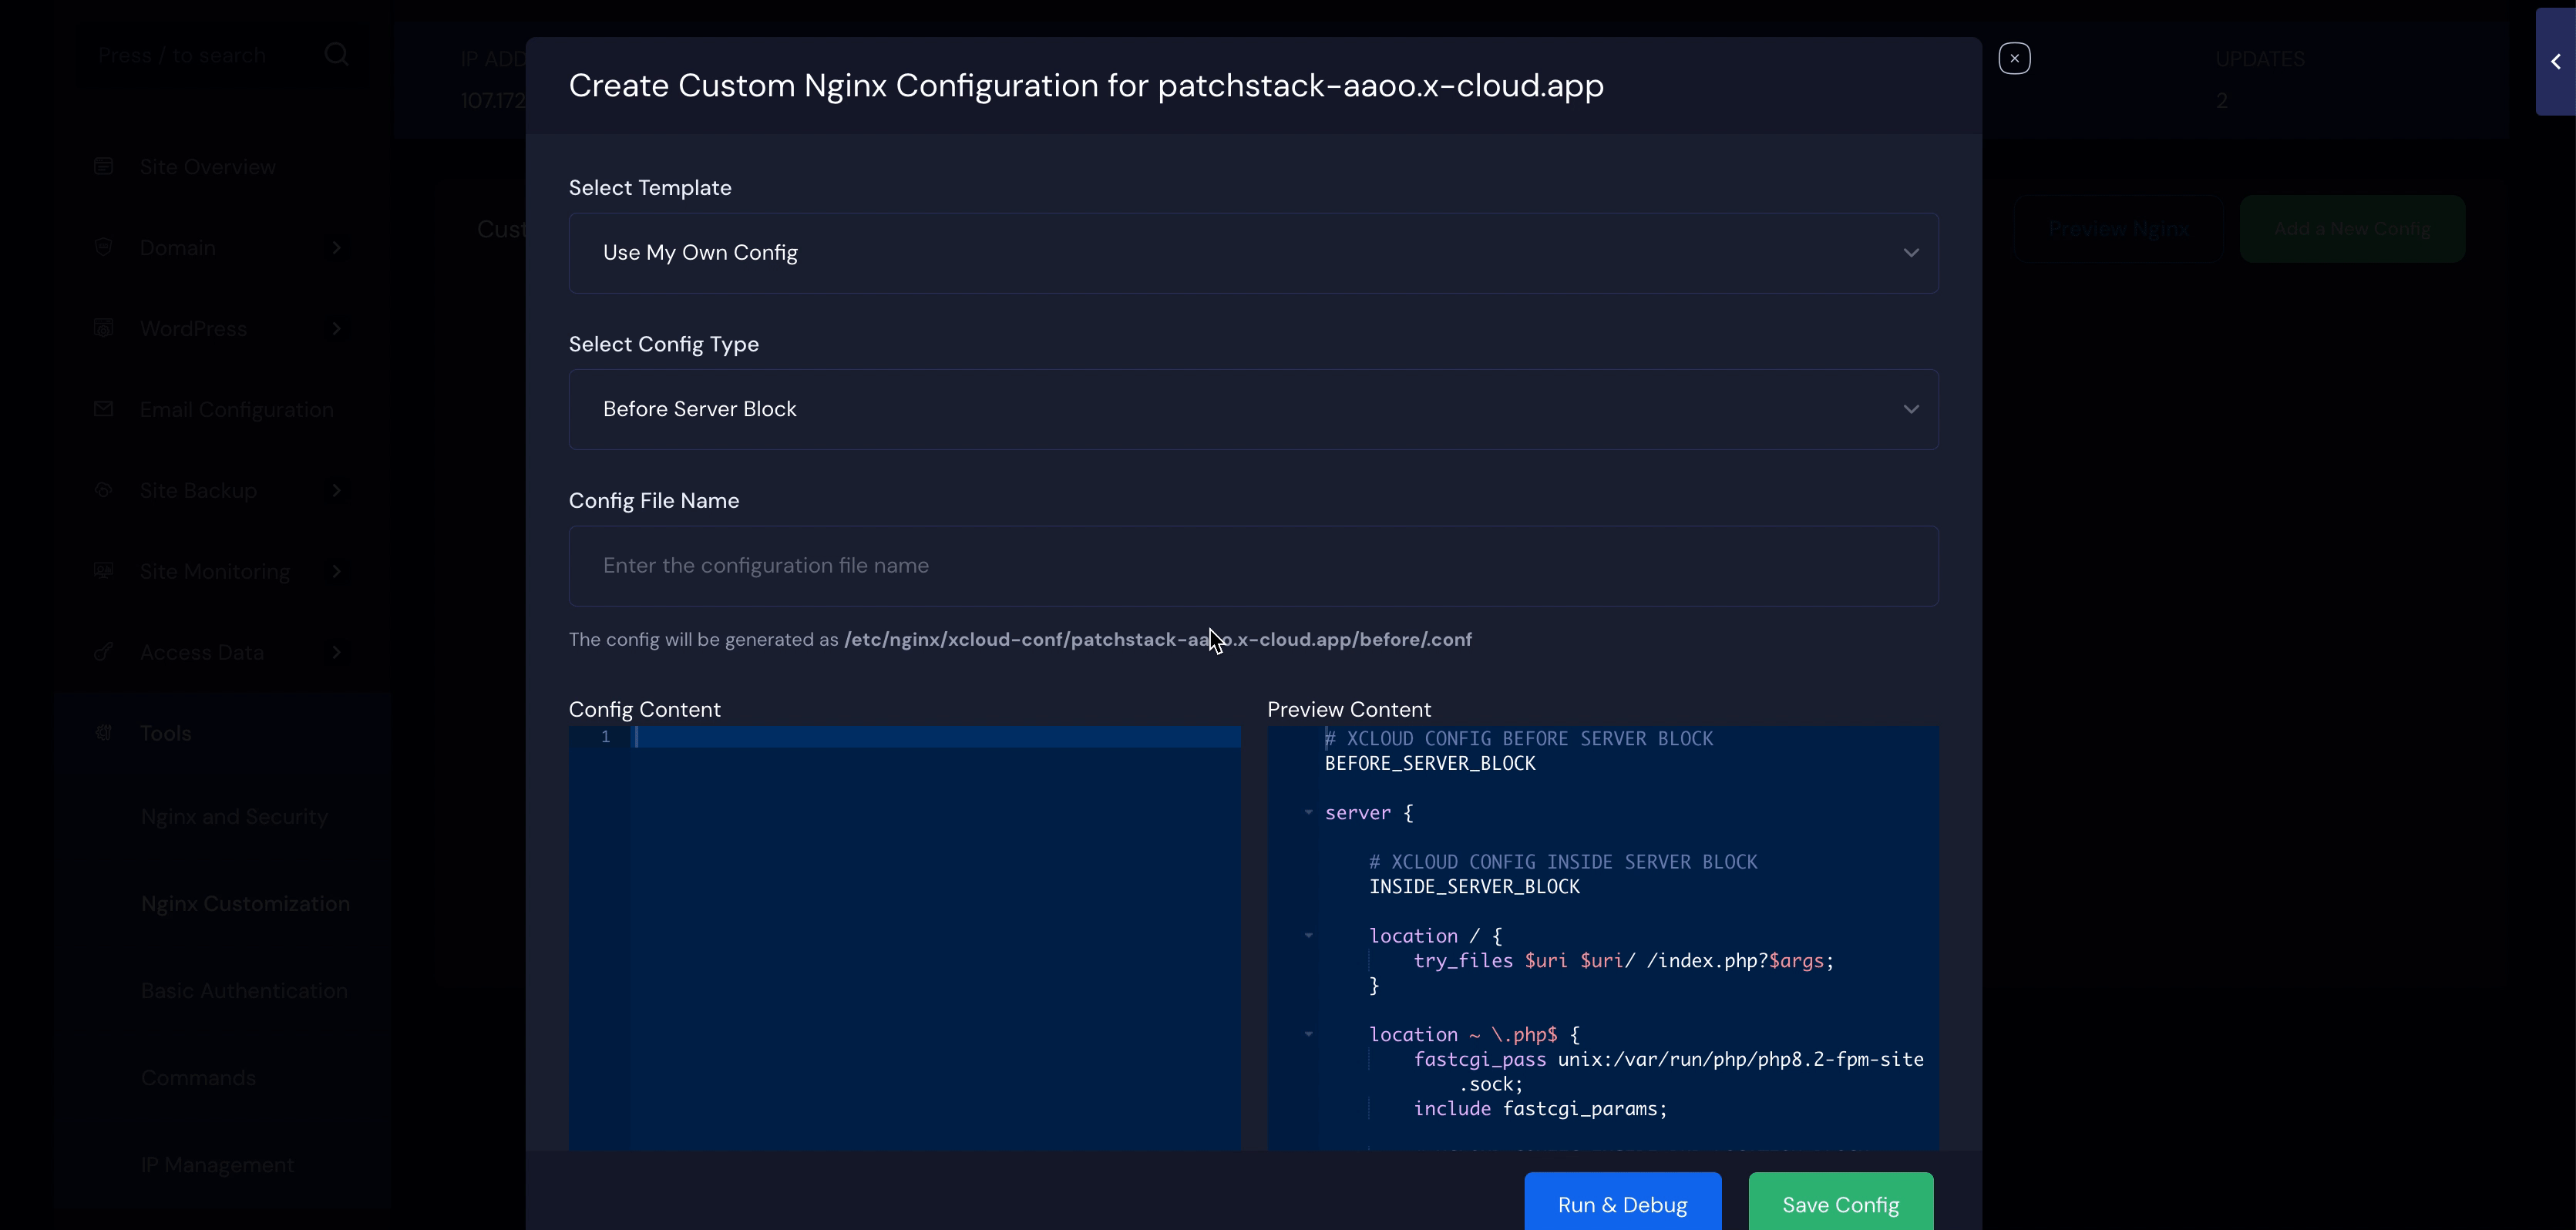This screenshot has height=1230, width=2576.
Task: Focus the Config File Name input field
Action: click(x=1253, y=566)
